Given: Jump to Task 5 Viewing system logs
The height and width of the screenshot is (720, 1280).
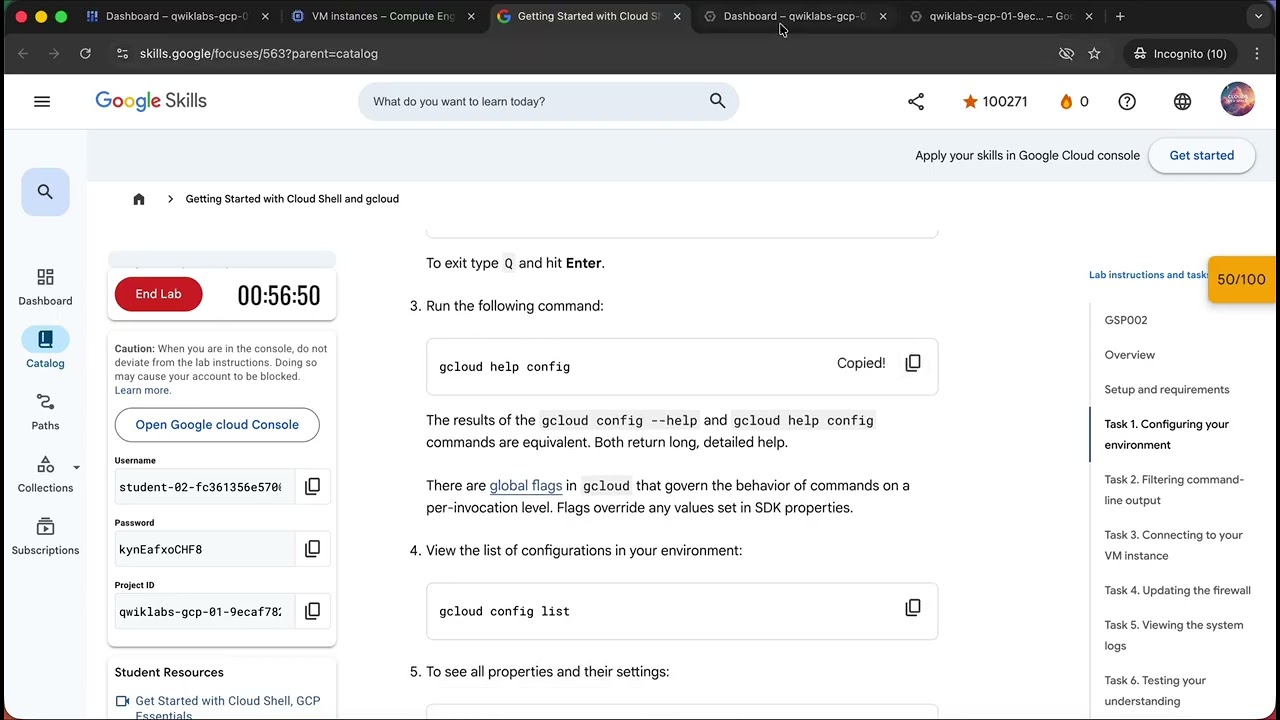Looking at the screenshot, I should pyautogui.click(x=1173, y=635).
